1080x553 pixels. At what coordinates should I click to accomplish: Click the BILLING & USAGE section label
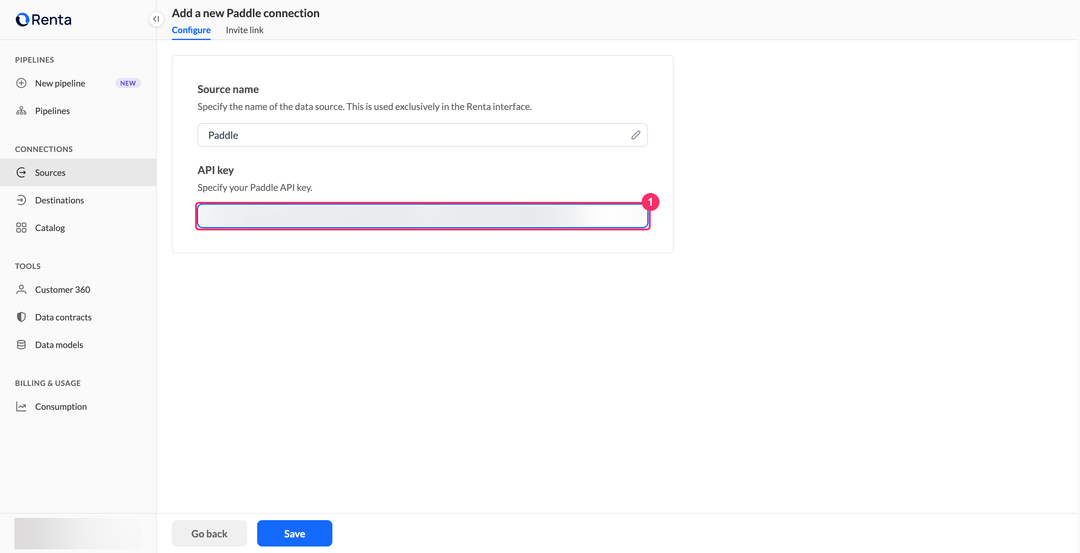(x=48, y=384)
